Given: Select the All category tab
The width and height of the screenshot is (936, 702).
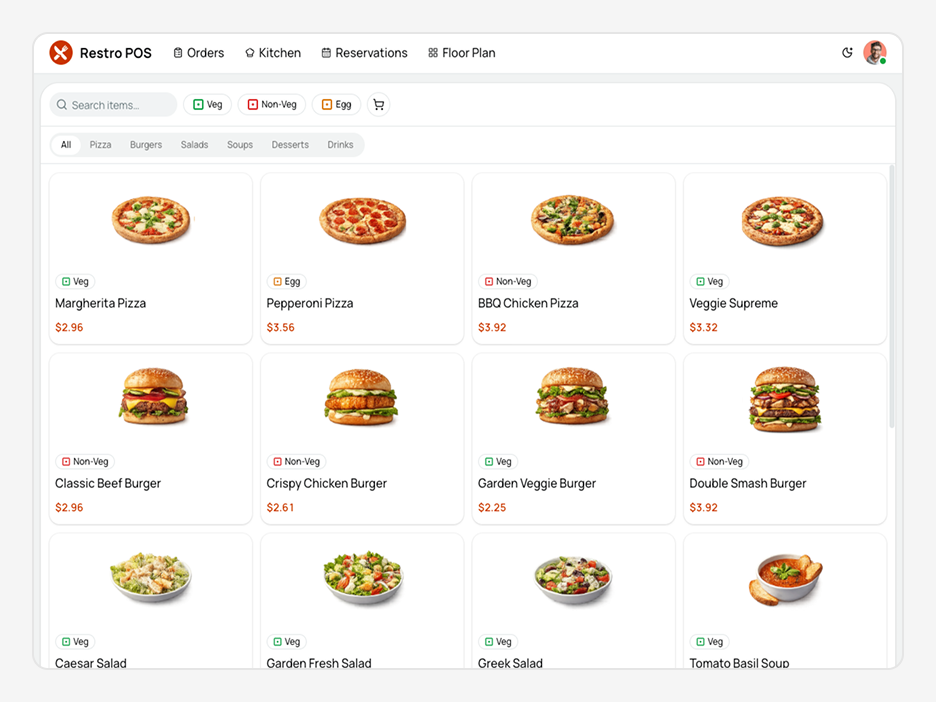Looking at the screenshot, I should 66,144.
